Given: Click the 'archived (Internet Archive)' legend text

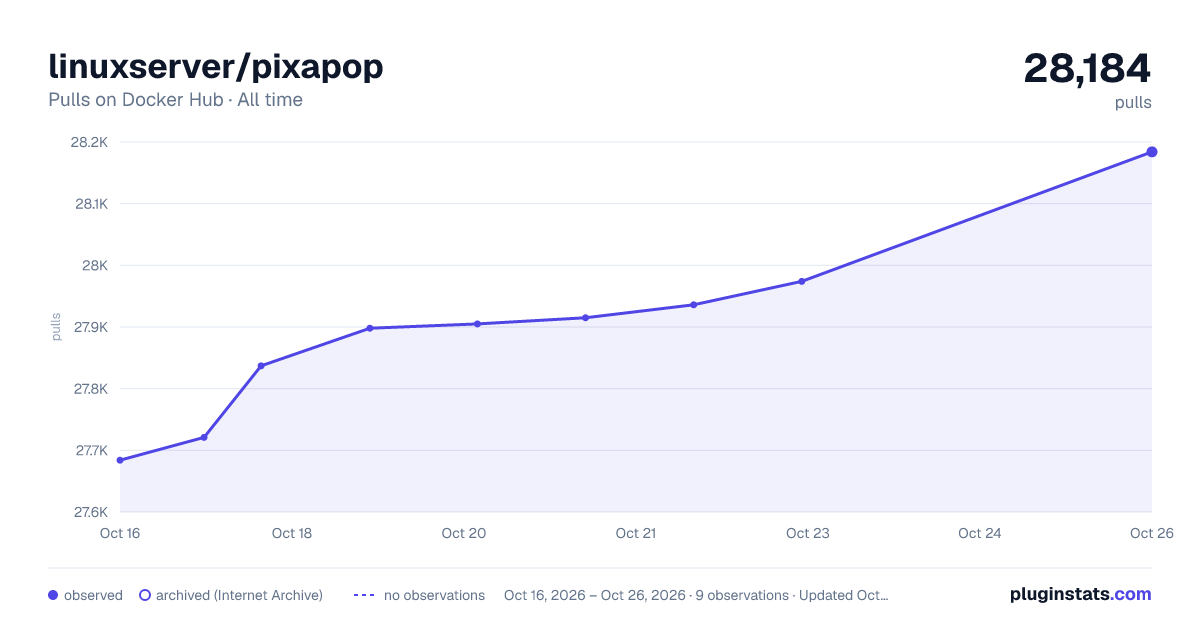Looking at the screenshot, I should [x=239, y=595].
